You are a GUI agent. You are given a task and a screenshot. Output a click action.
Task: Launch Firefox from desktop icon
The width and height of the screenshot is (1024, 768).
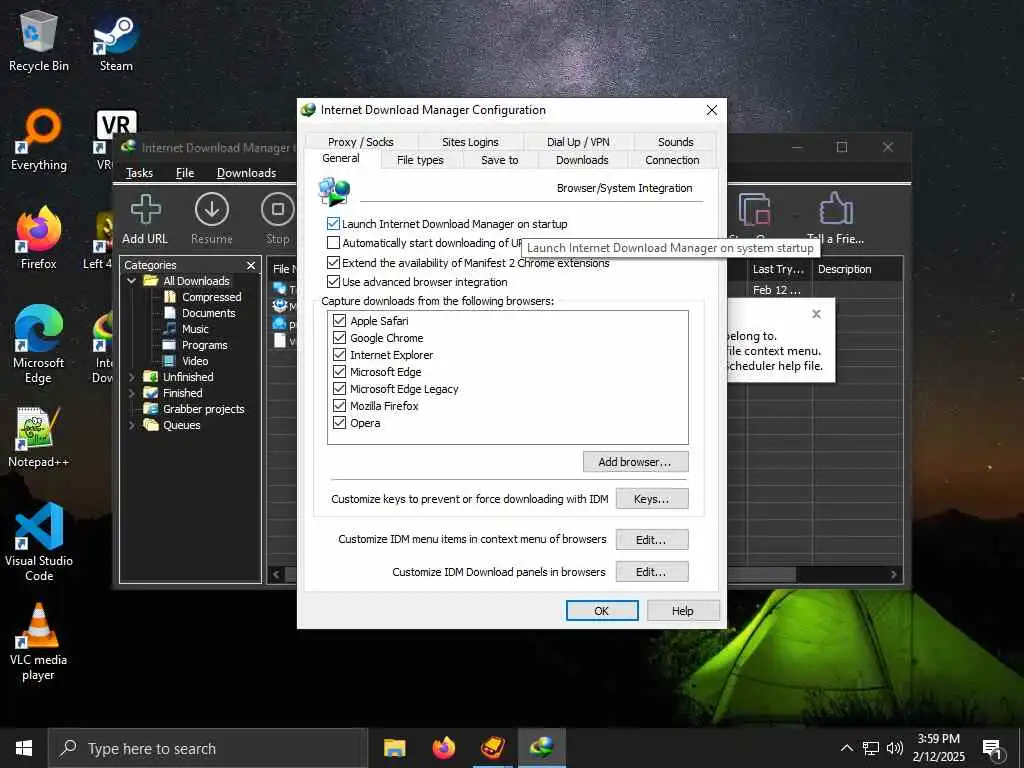(x=39, y=238)
